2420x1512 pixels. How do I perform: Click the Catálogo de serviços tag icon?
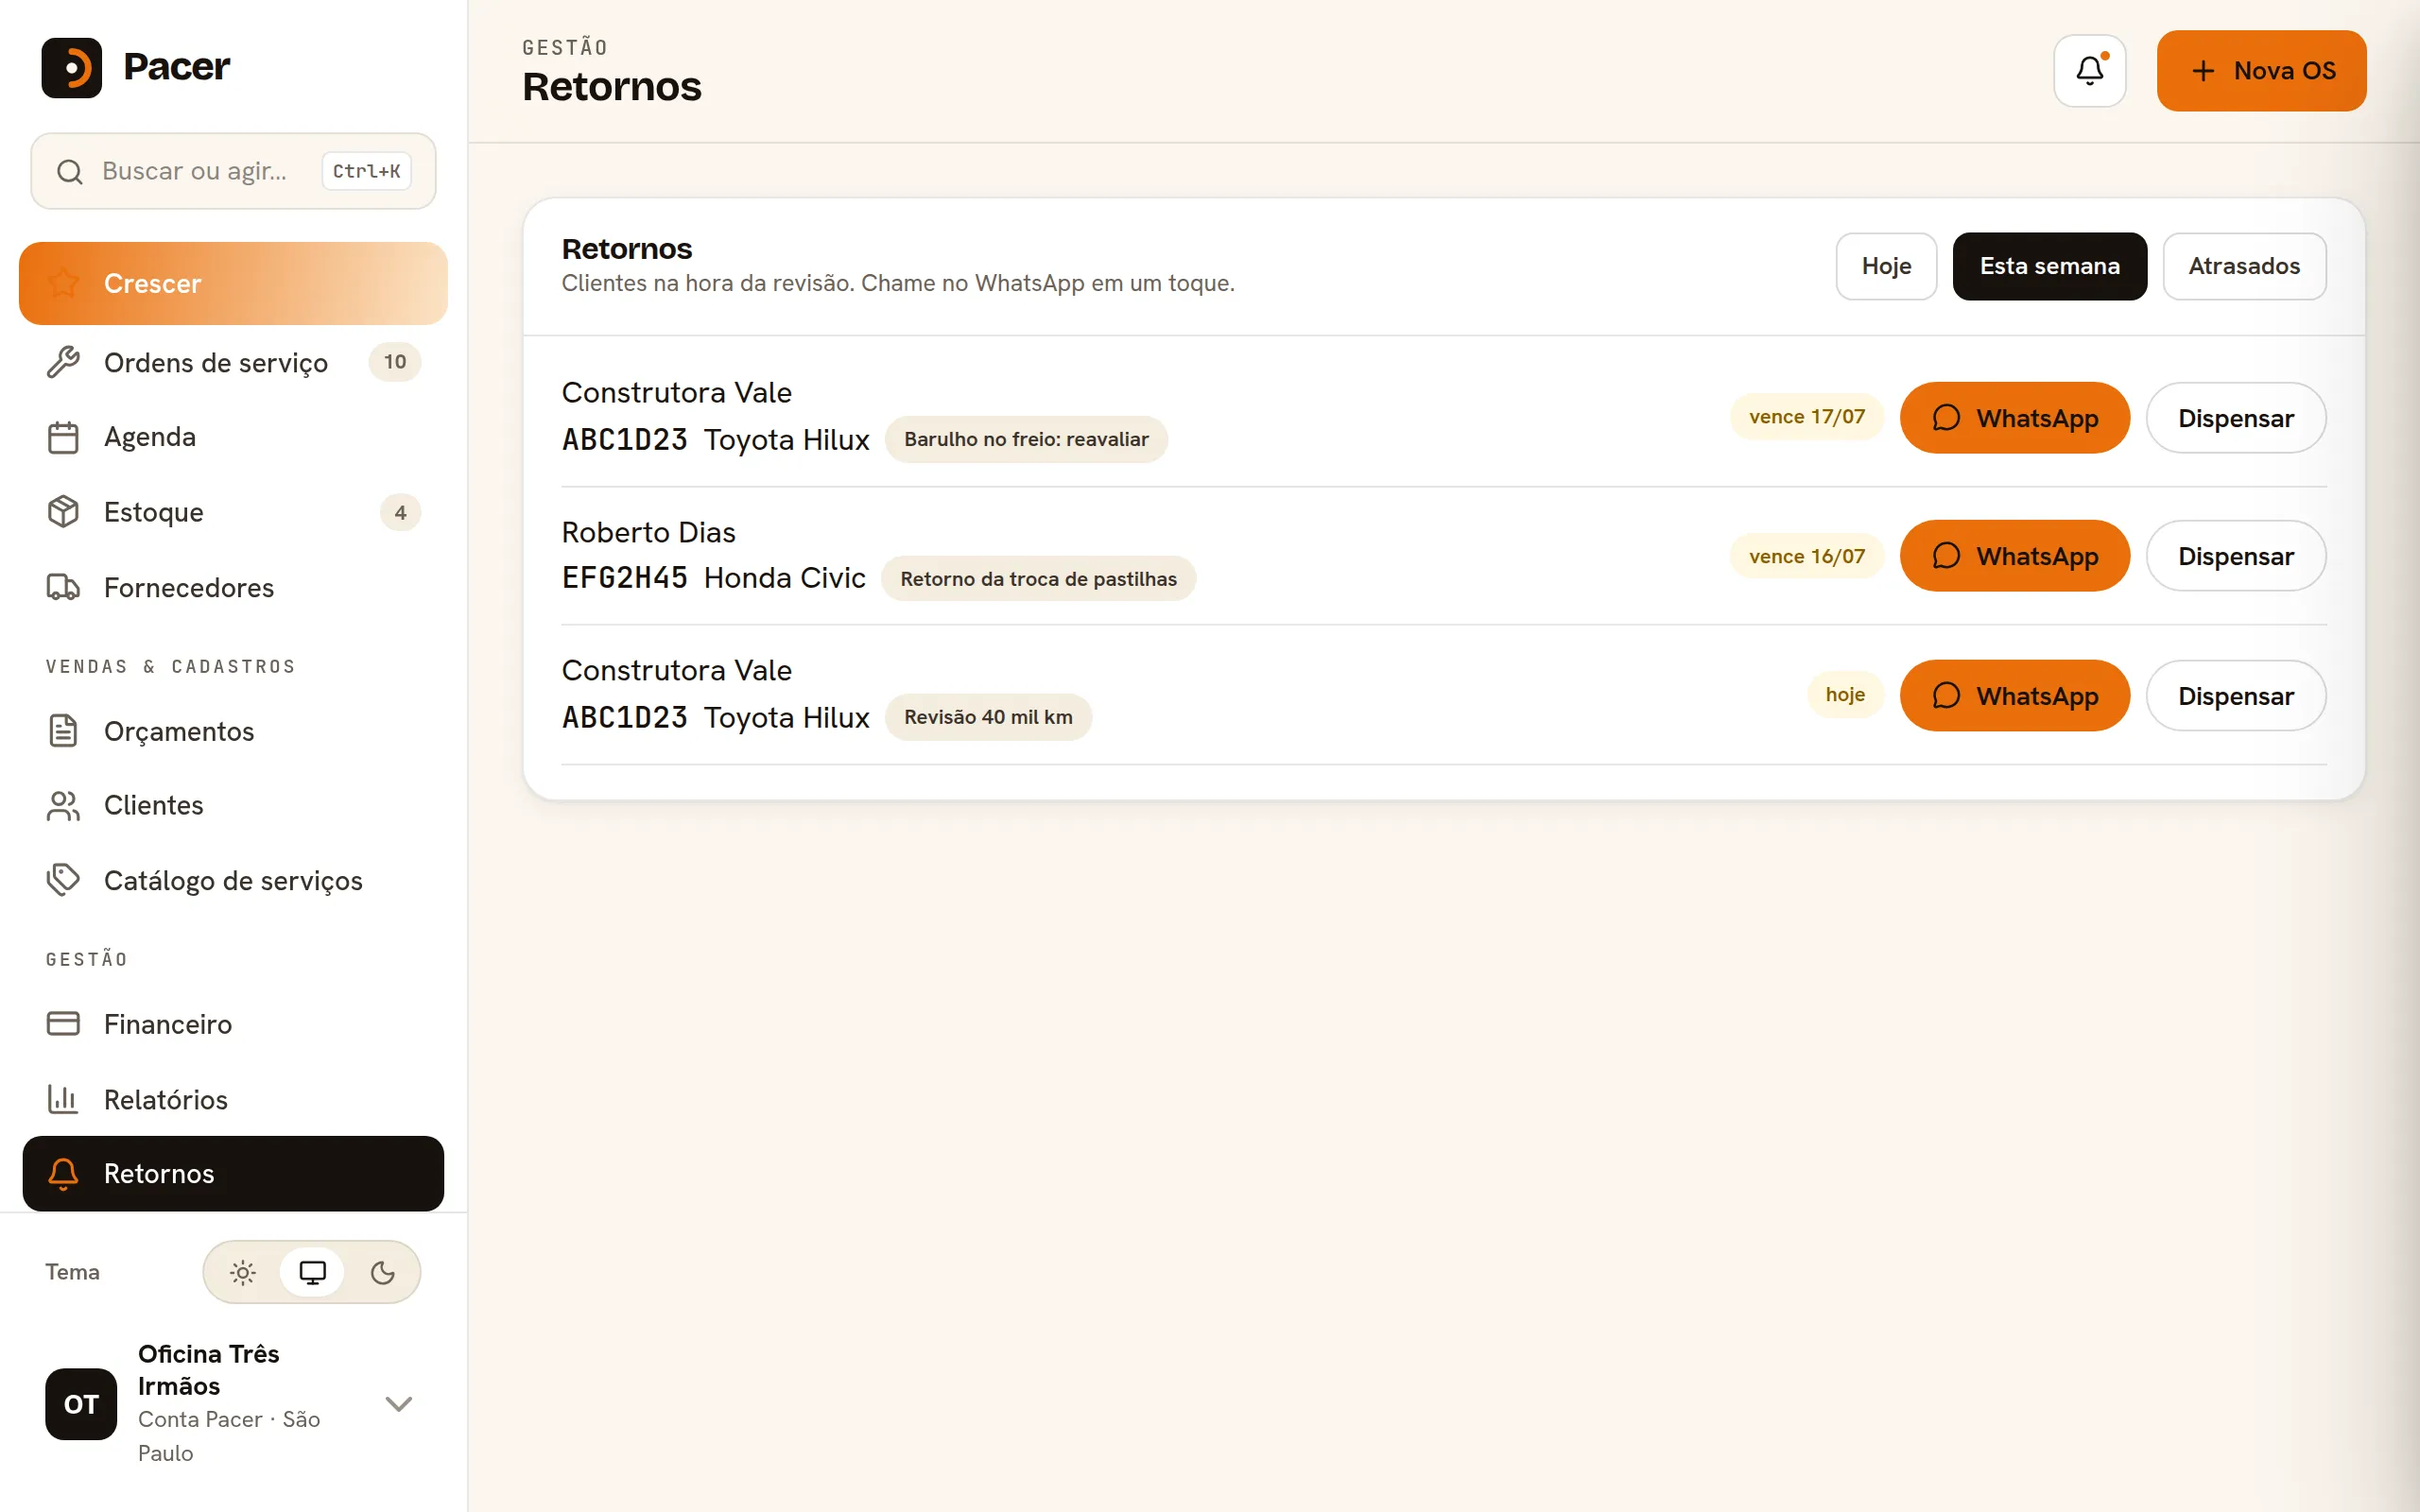pos(63,880)
